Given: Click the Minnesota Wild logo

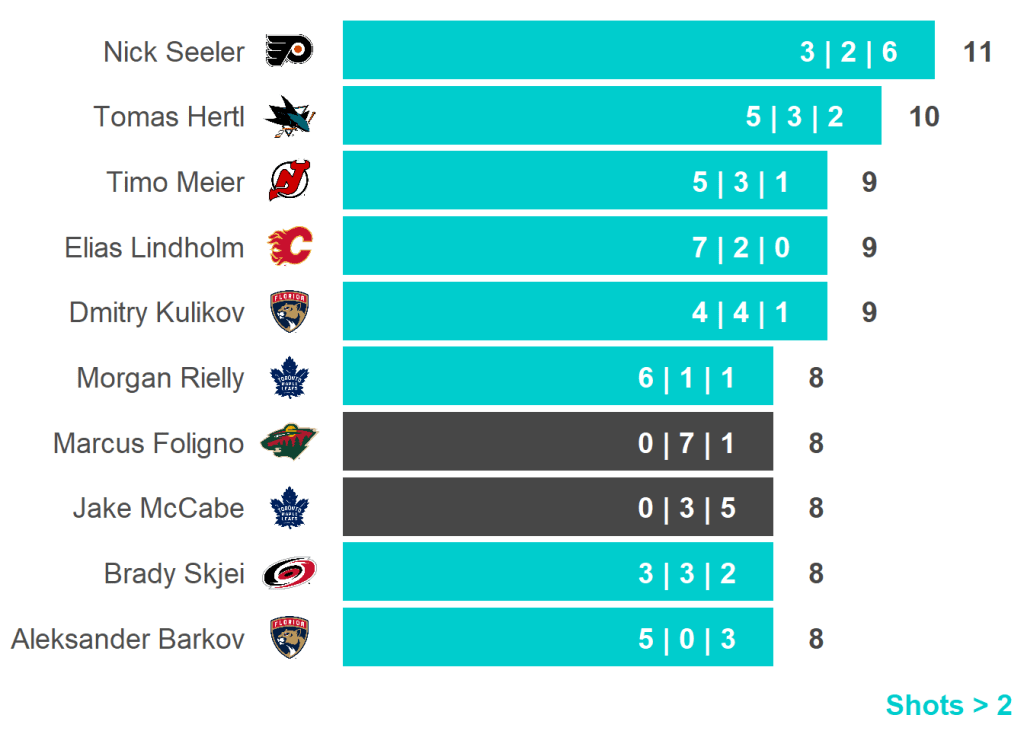Looking at the screenshot, I should (x=289, y=442).
